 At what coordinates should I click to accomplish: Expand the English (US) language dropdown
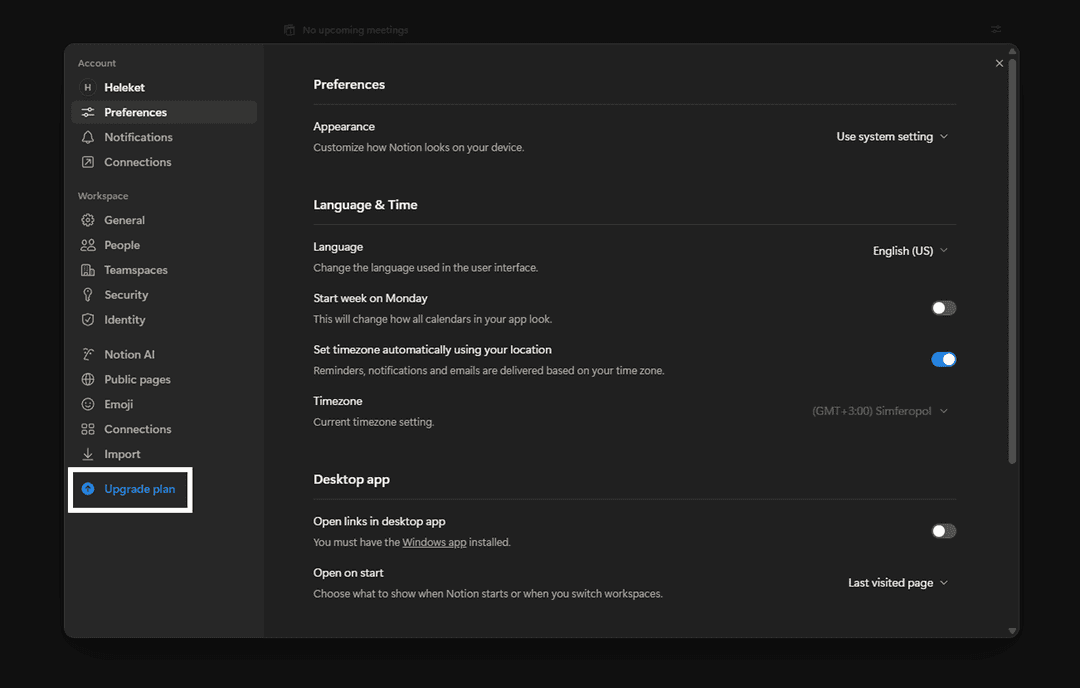click(x=909, y=251)
